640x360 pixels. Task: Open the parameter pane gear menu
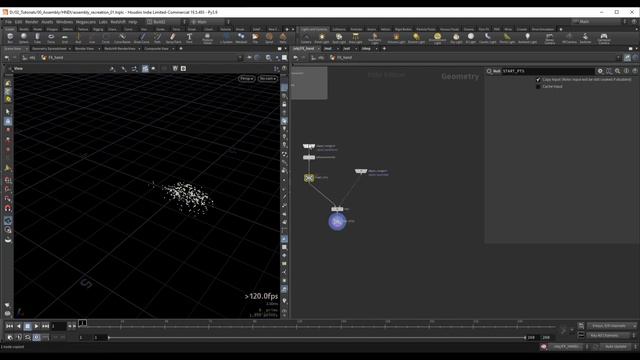point(600,71)
